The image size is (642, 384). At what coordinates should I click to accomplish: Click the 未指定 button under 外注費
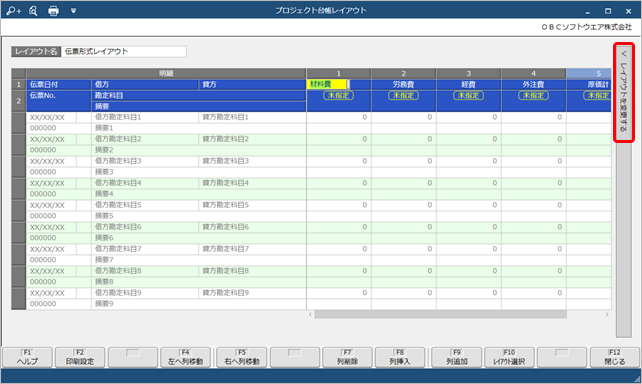tap(533, 95)
